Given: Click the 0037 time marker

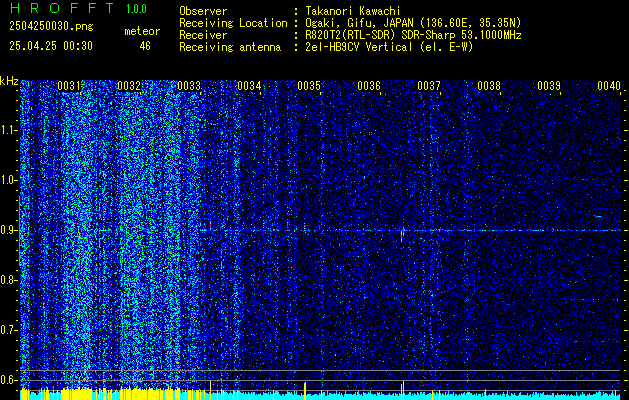Looking at the screenshot, I should (429, 86).
